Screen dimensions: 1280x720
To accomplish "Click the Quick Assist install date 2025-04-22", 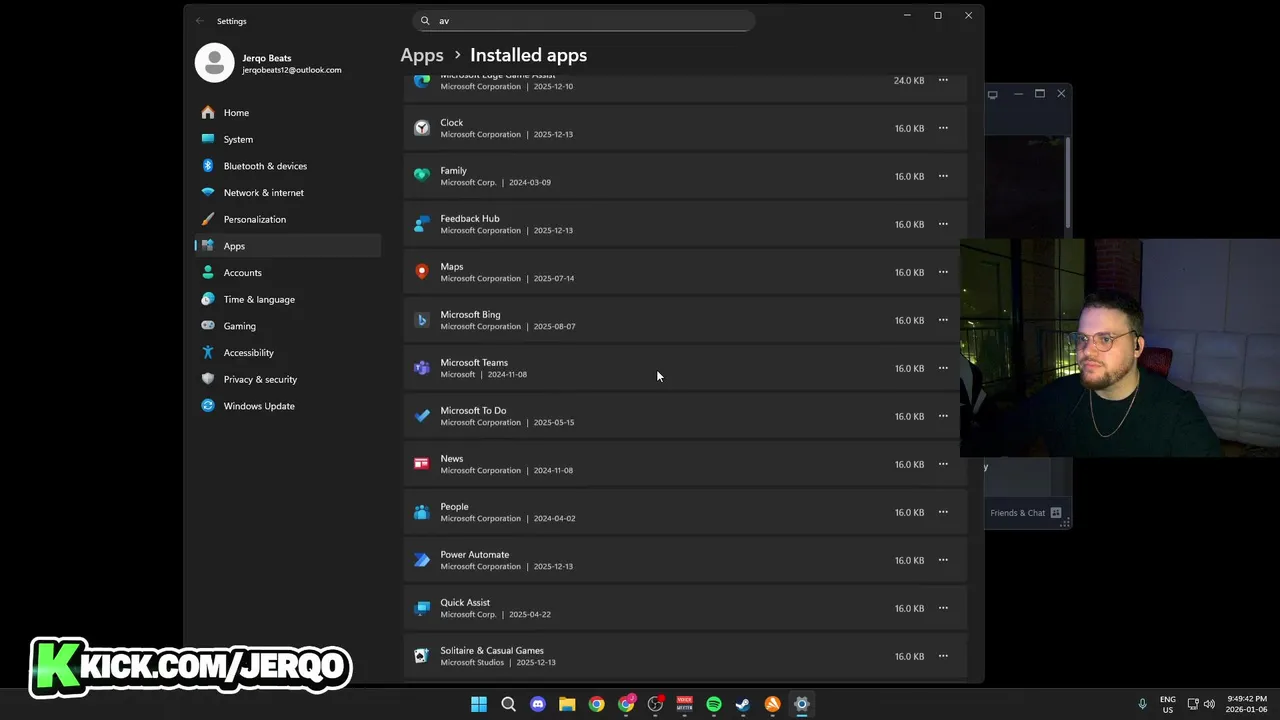I will coord(530,615).
